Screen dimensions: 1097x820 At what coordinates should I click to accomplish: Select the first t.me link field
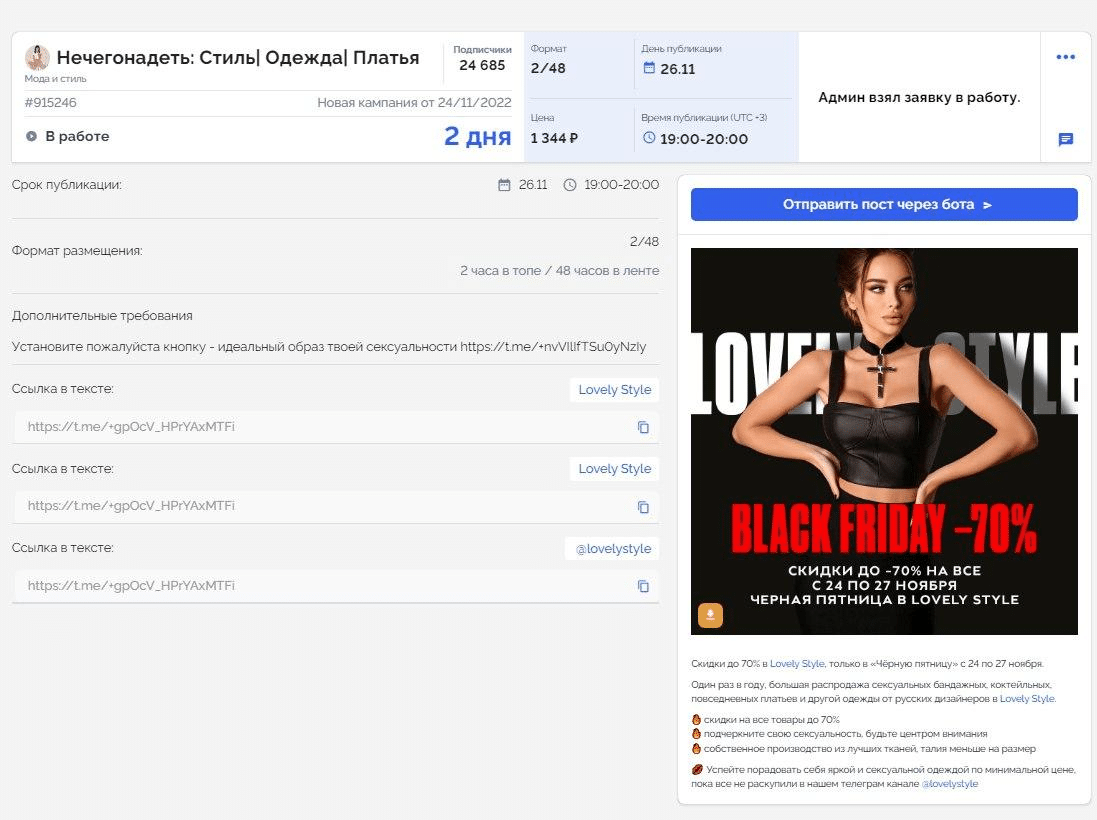[336, 427]
